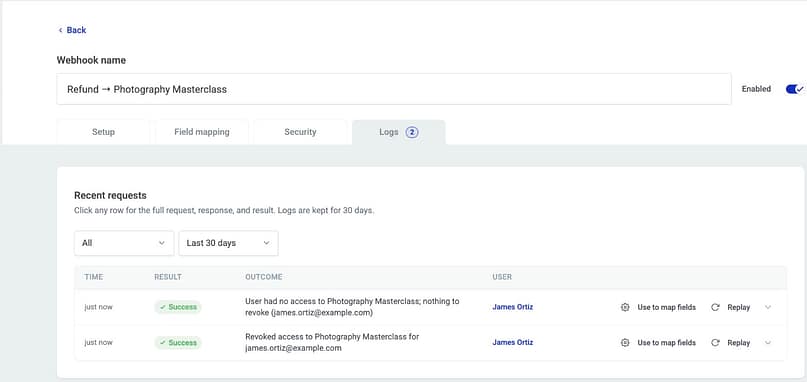
Task: Click 'just now' time in 'Revoked access' row
Action: [98, 343]
